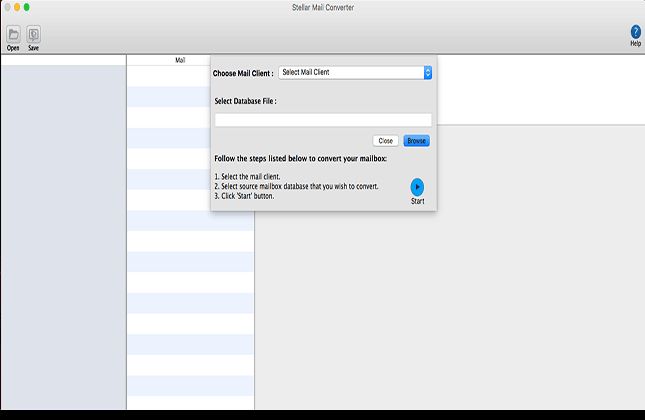Viewport: 645px width, 420px height.
Task: Click step "3. Click 'Start' button."
Action: point(244,196)
